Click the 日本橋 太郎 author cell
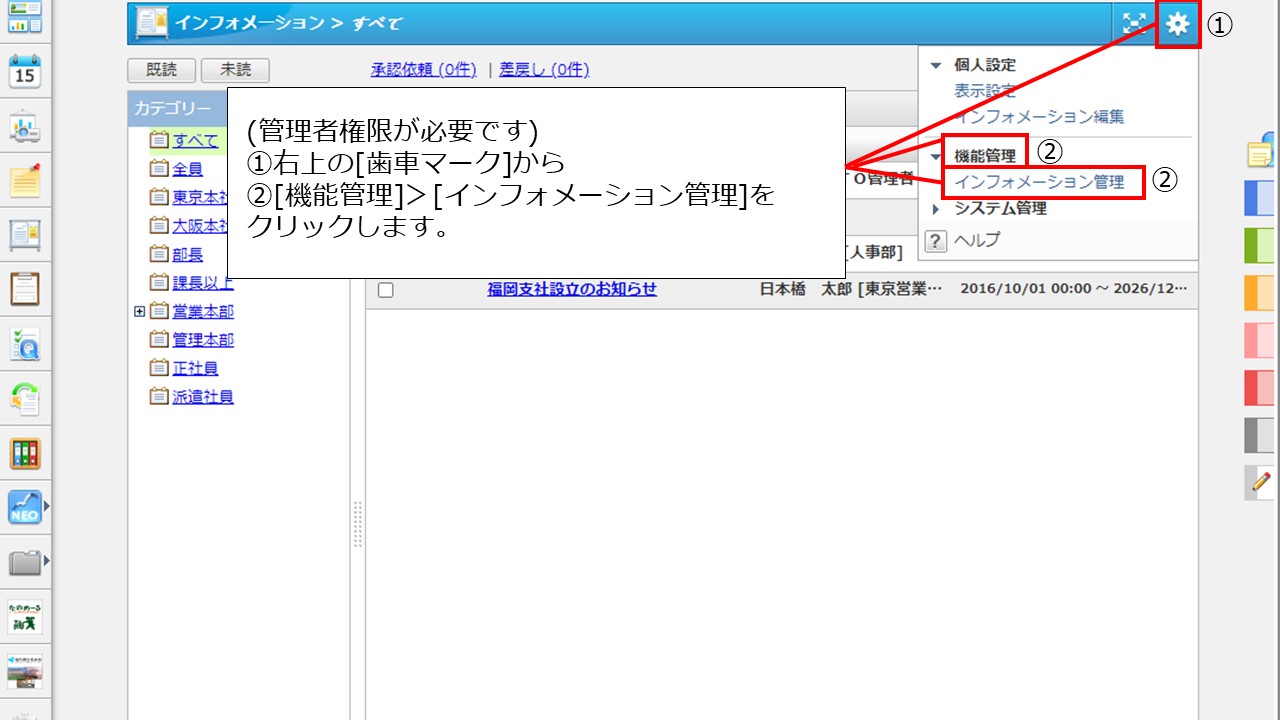 click(x=851, y=289)
